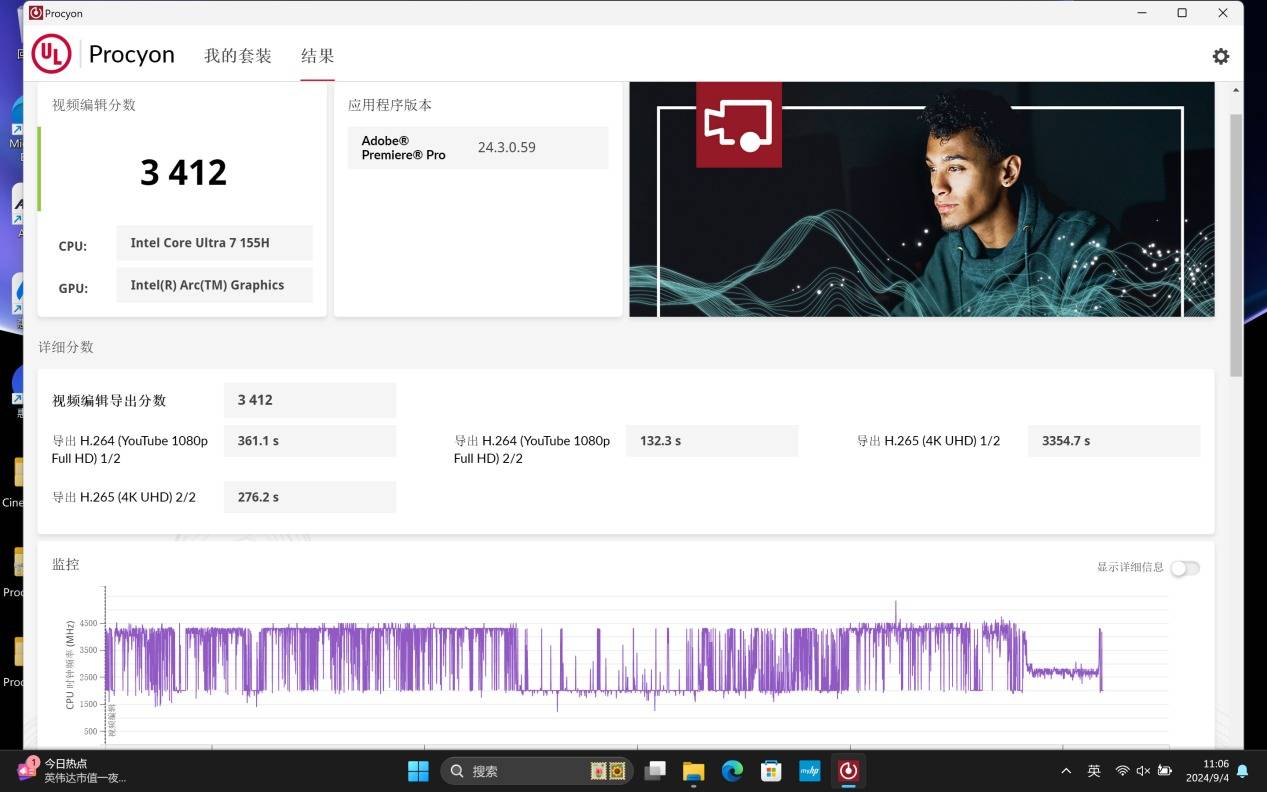The width and height of the screenshot is (1267, 792).
Task: Click the red video editing benchmark icon
Action: point(738,124)
